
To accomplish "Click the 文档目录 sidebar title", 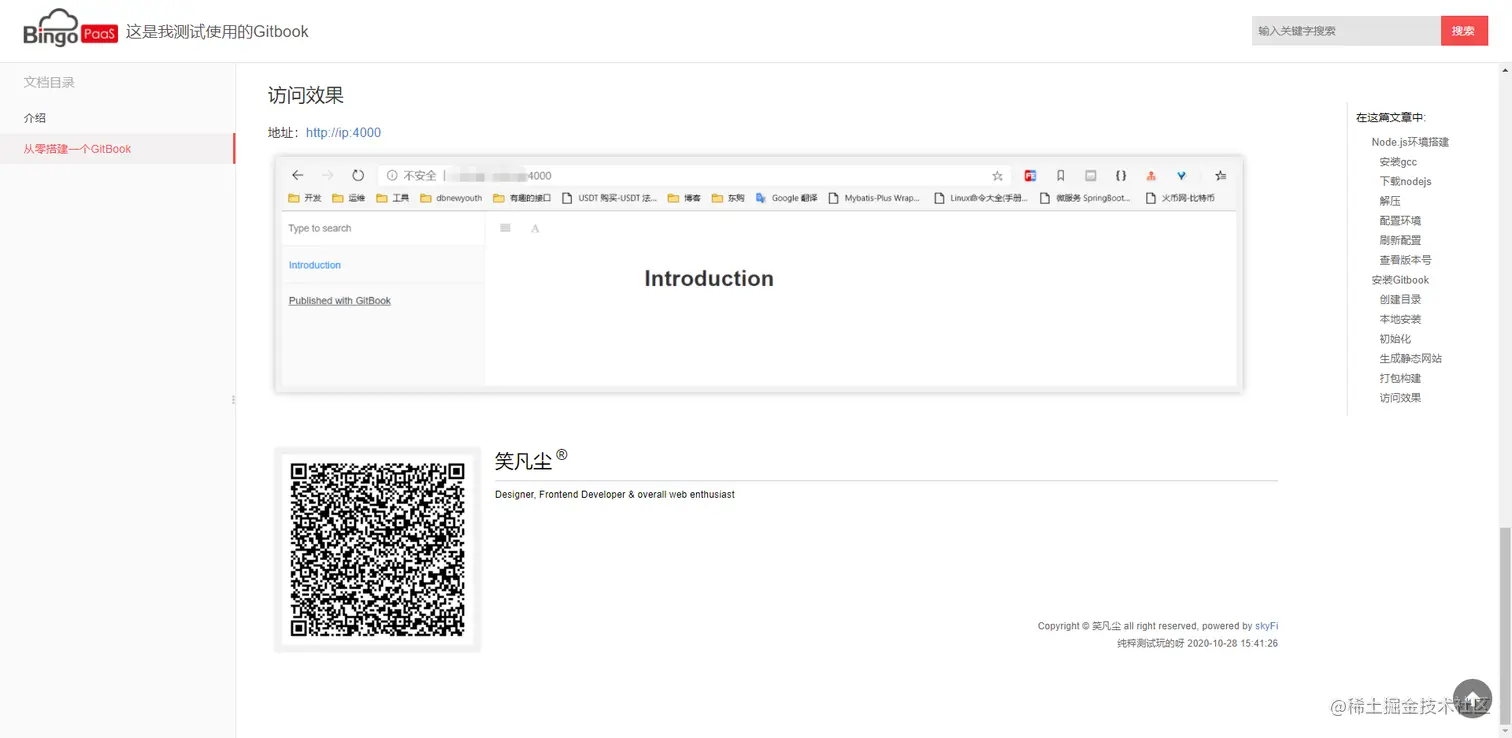I will click(x=50, y=82).
